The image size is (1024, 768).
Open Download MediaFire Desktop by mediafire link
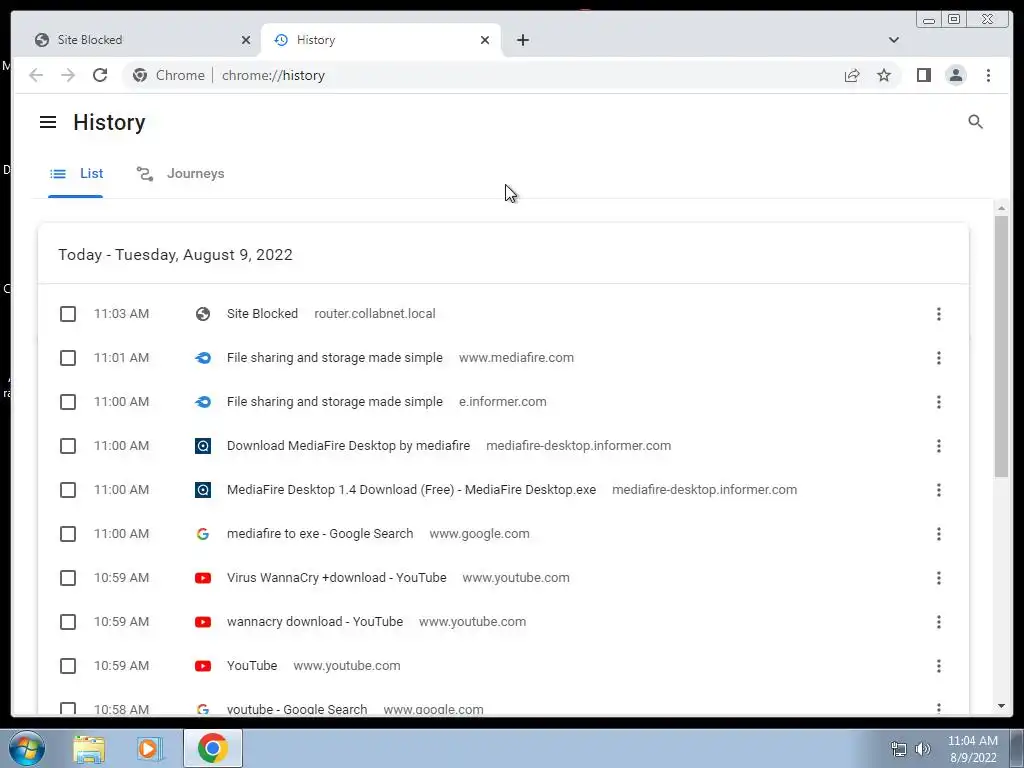(348, 445)
